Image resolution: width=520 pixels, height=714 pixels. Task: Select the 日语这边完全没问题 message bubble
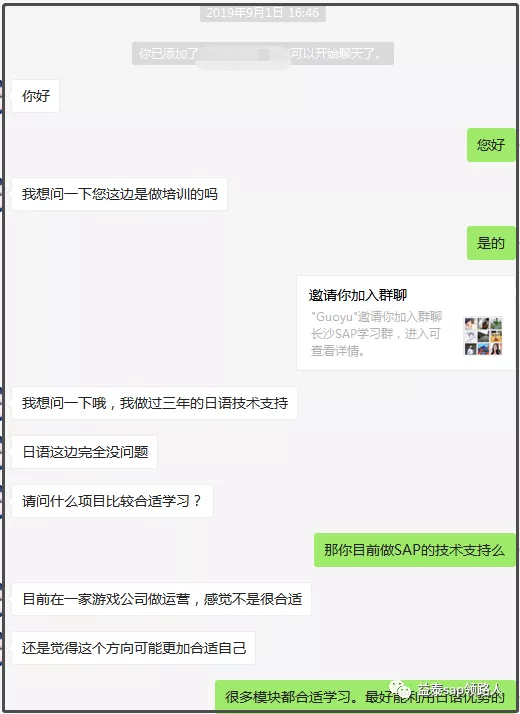point(85,452)
